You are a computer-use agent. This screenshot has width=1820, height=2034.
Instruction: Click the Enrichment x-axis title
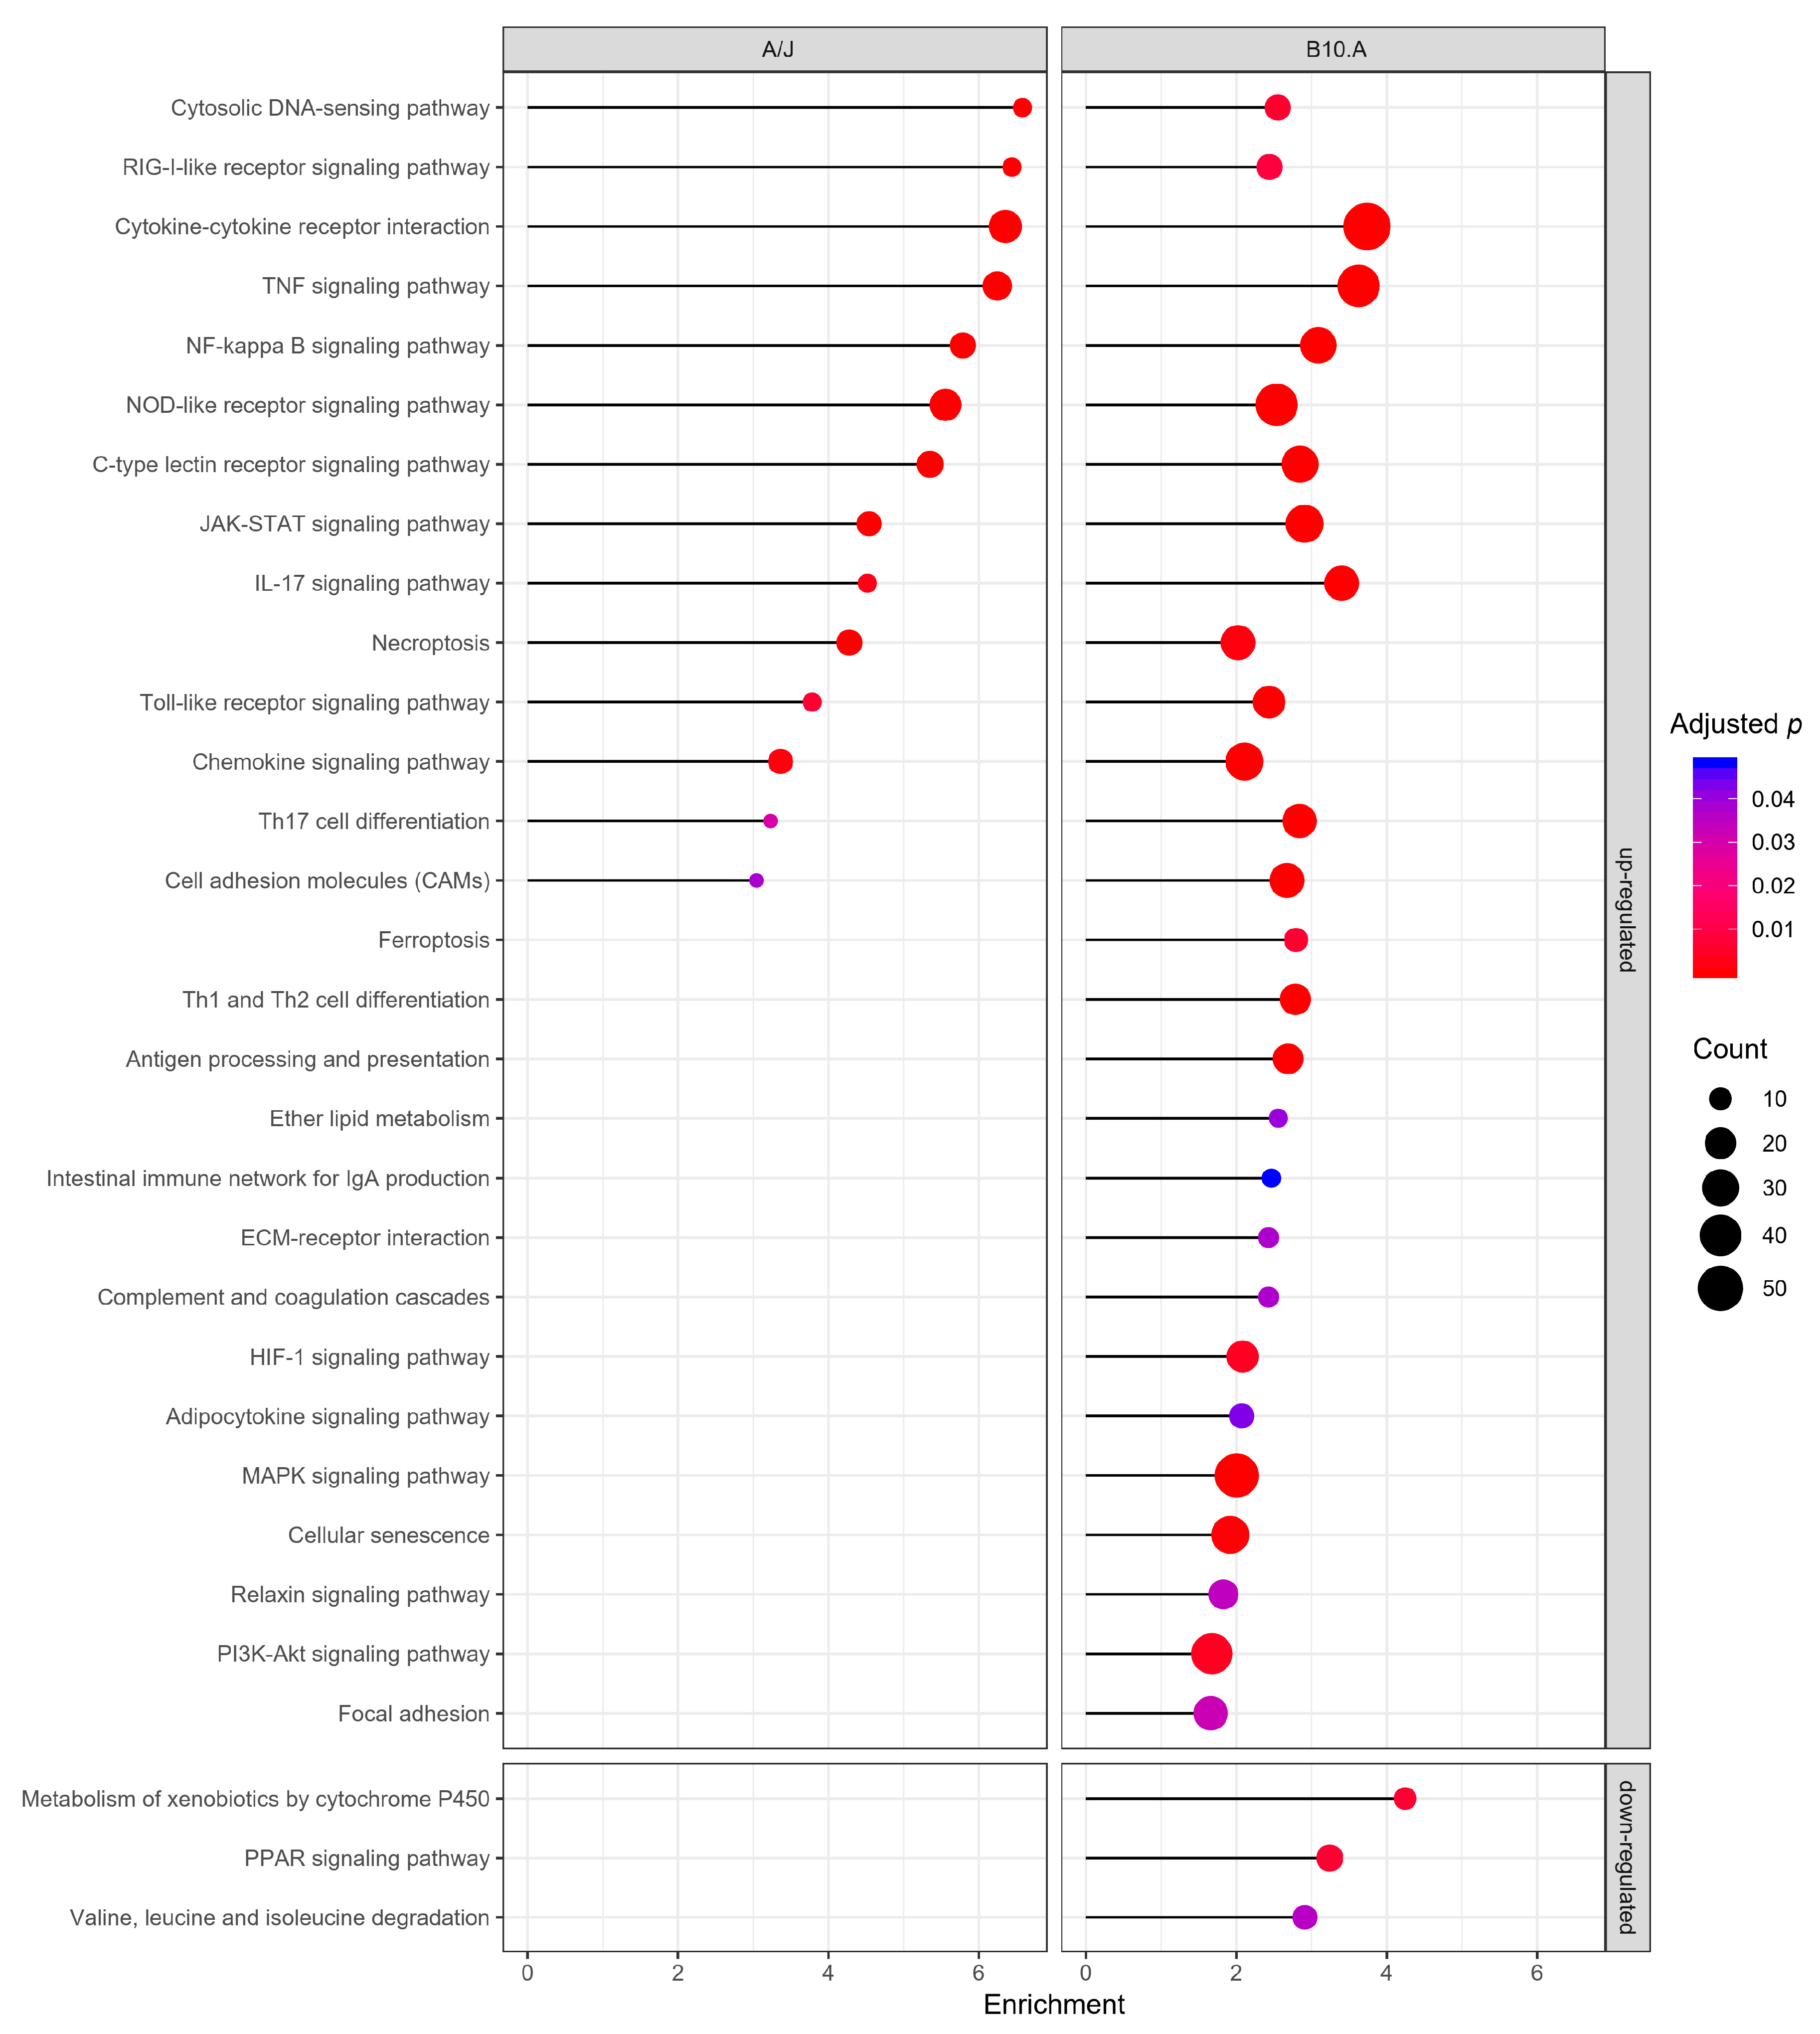click(x=1054, y=2004)
